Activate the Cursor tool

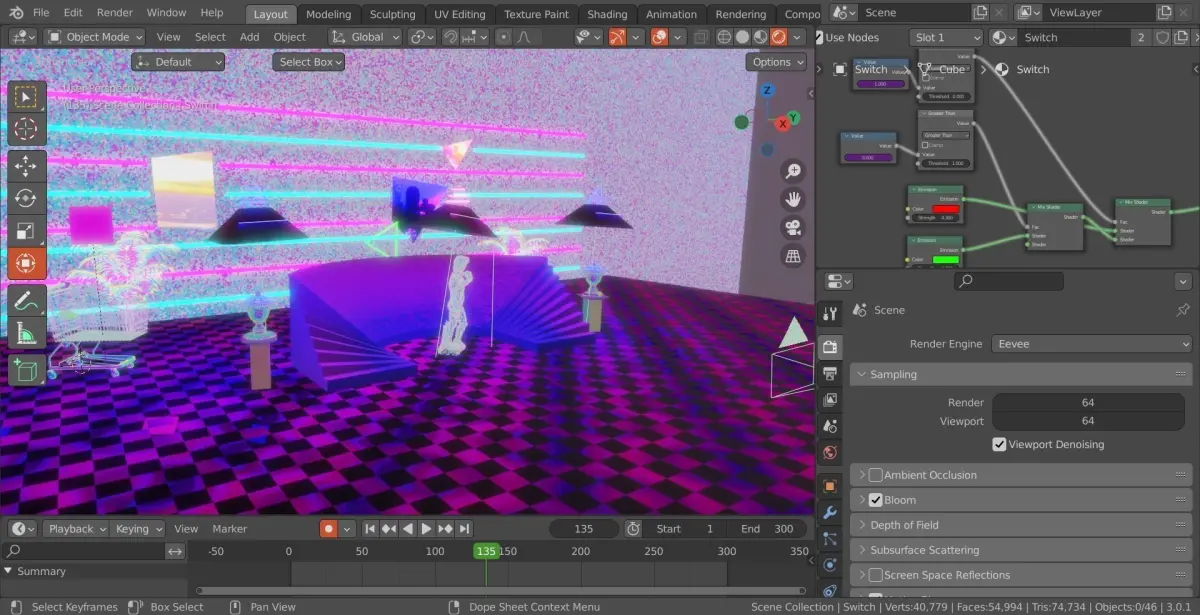point(26,129)
